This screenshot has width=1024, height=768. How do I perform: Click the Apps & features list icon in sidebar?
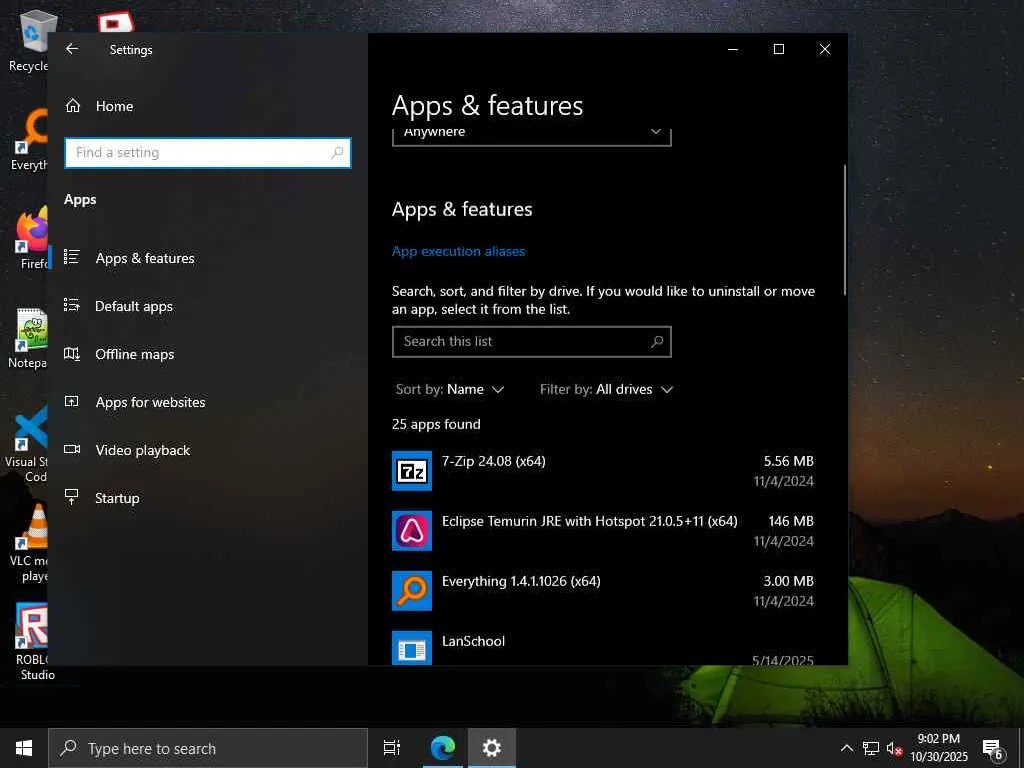[72, 257]
